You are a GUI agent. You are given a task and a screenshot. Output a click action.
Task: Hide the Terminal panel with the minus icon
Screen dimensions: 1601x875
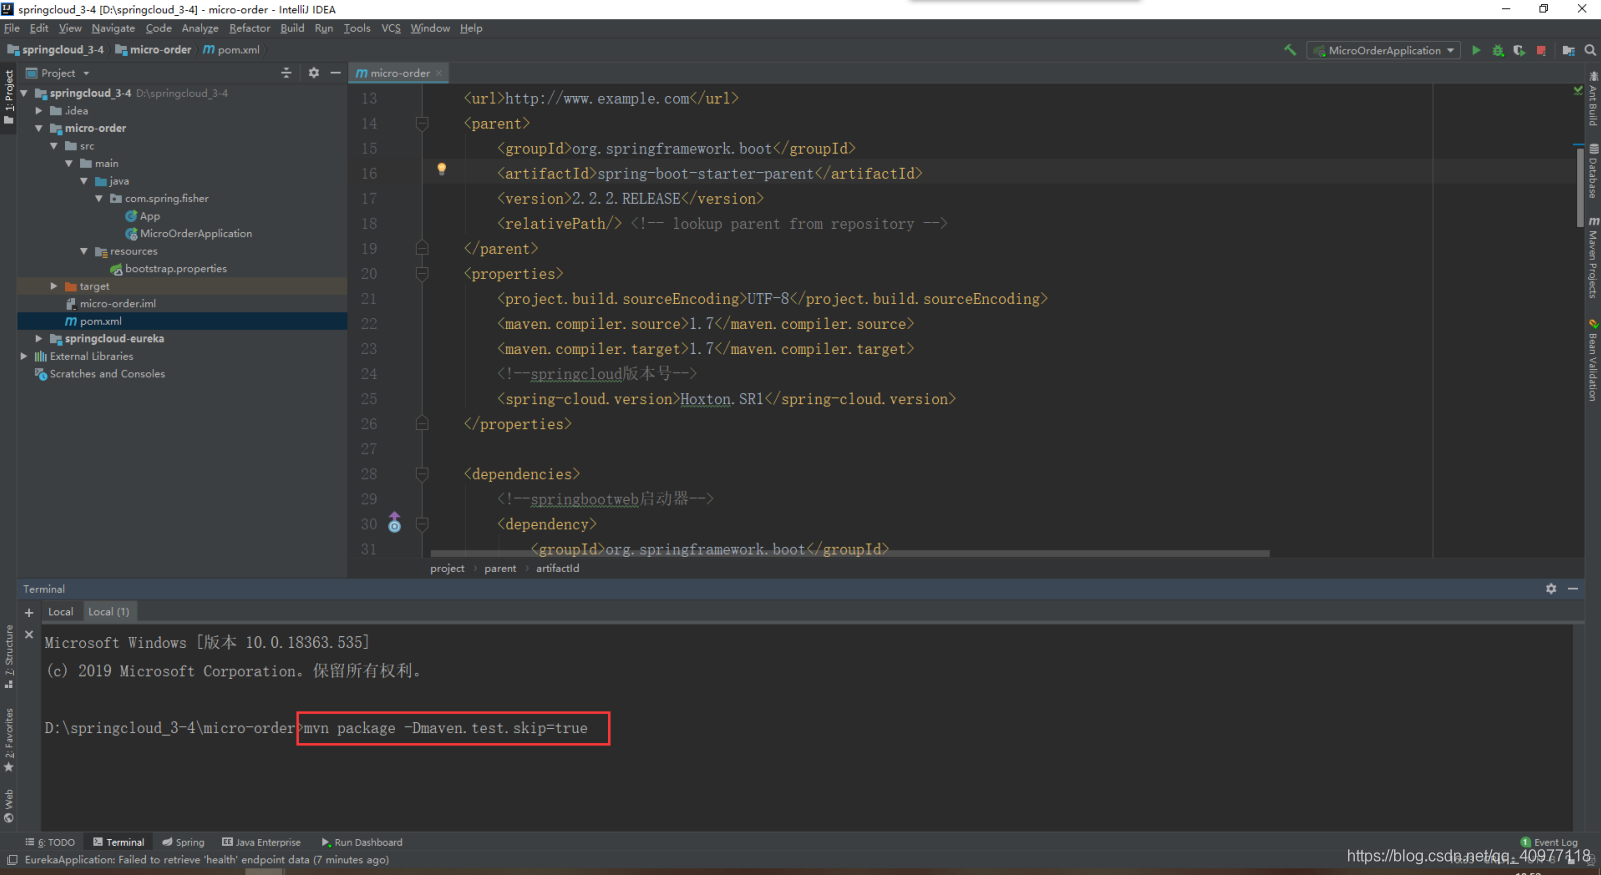pyautogui.click(x=1573, y=588)
